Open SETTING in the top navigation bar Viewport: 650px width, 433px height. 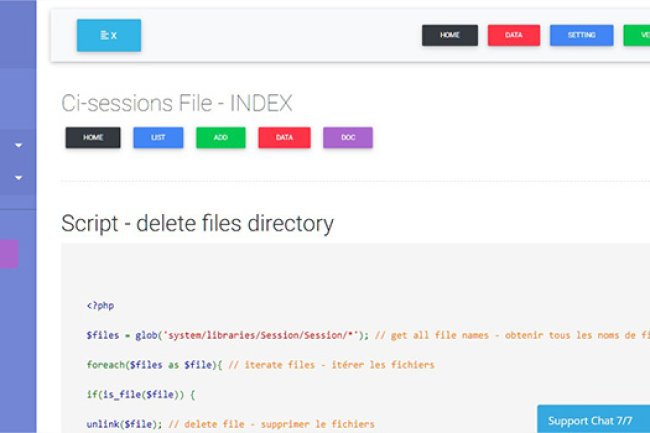coord(581,35)
